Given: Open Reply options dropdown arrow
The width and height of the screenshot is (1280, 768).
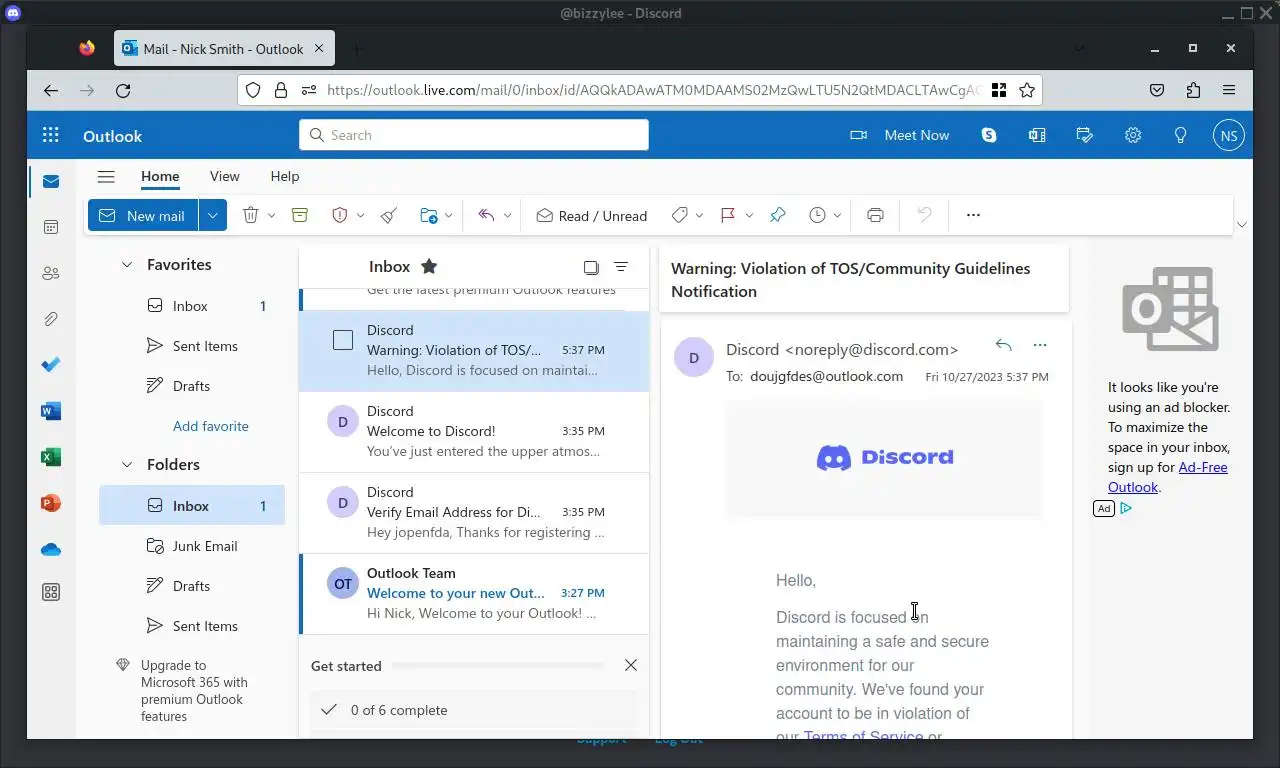Looking at the screenshot, I should pyautogui.click(x=507, y=215).
